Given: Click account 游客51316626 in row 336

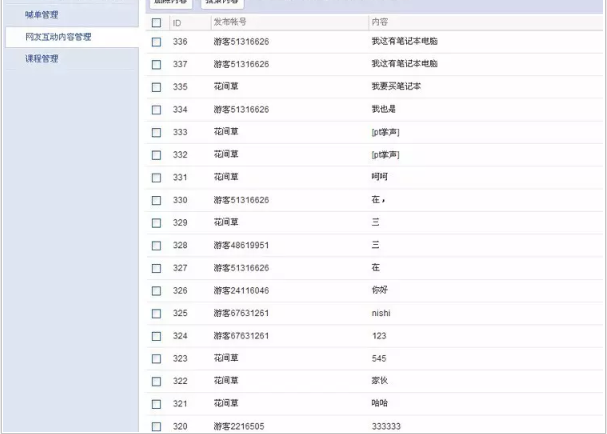Looking at the screenshot, I should click(x=241, y=41).
